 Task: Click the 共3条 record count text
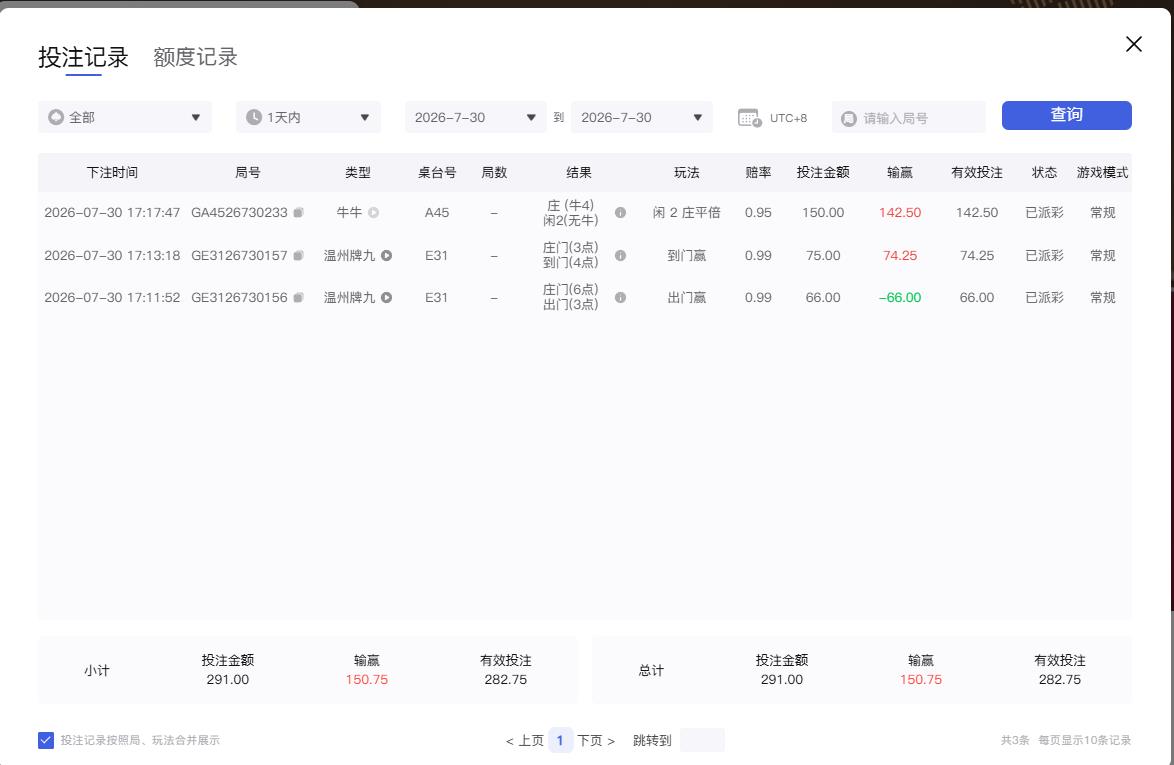1015,740
